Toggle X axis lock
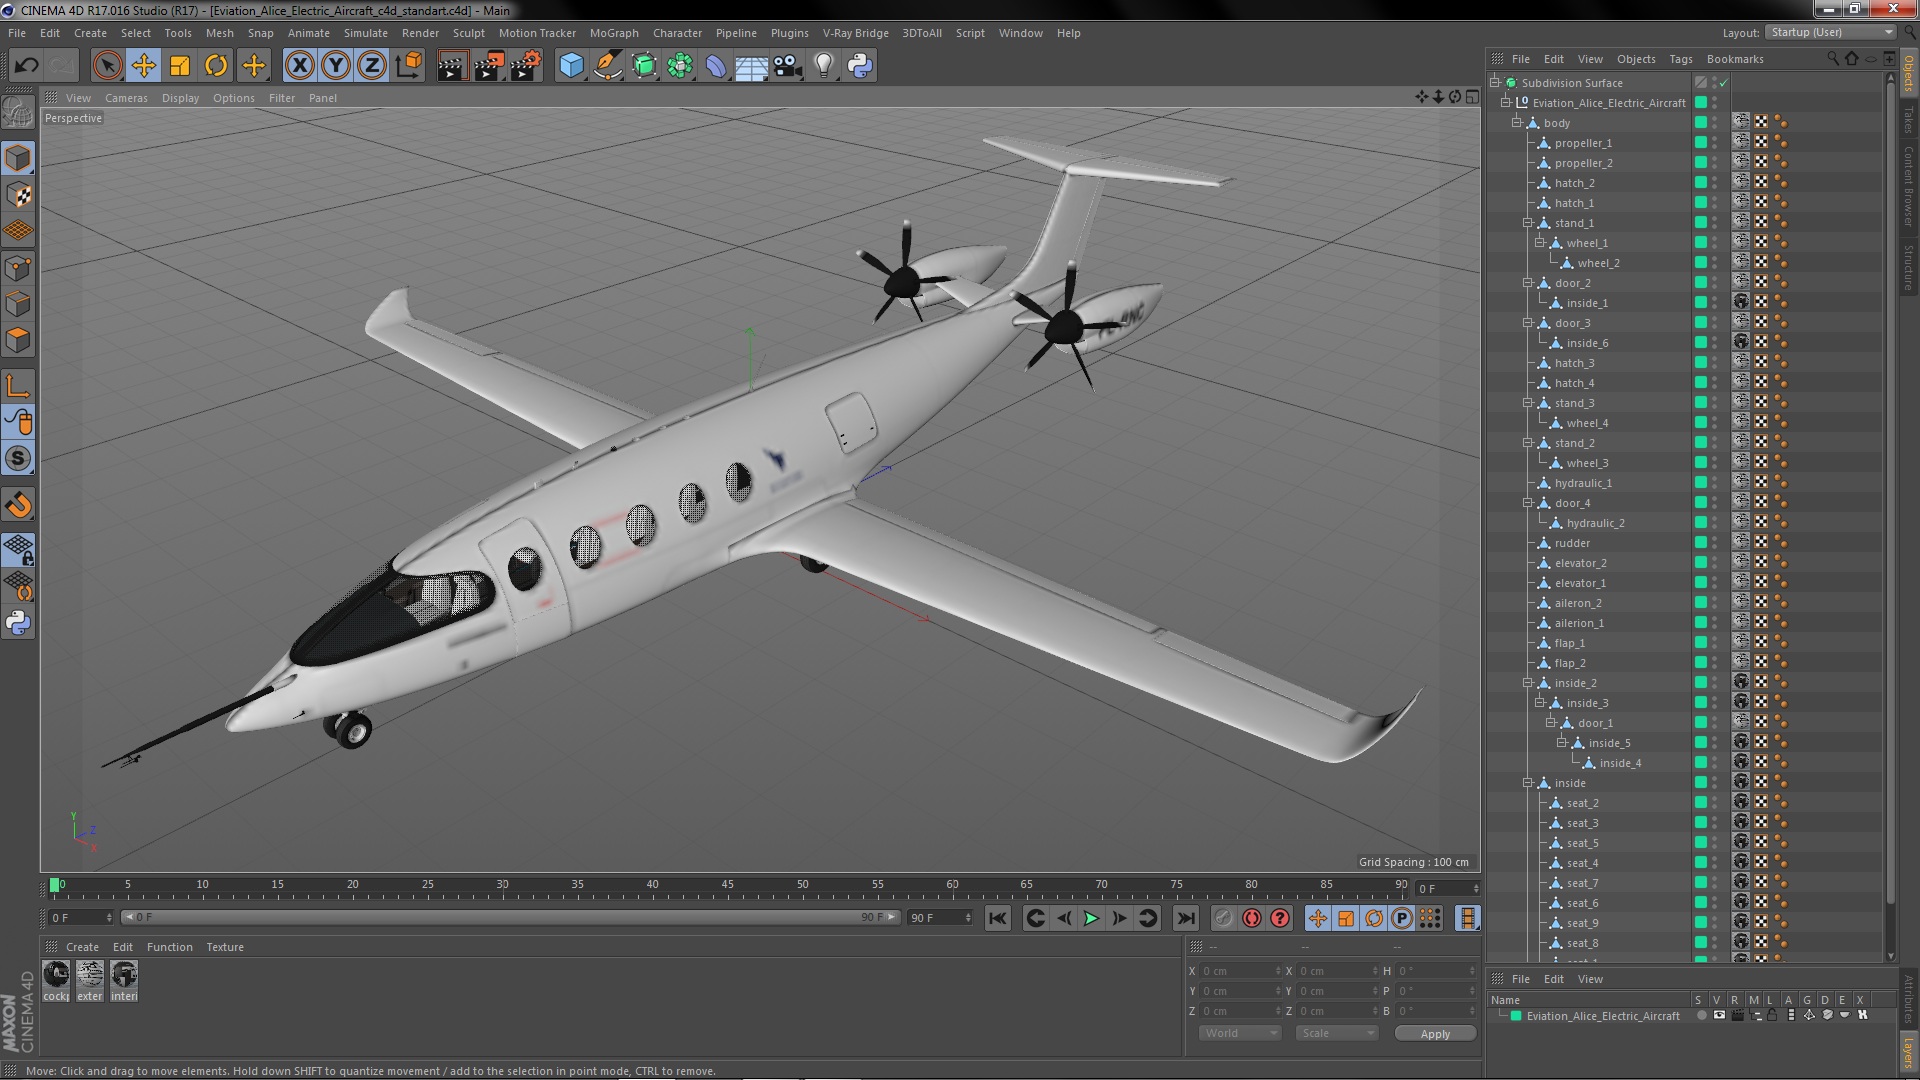This screenshot has height=1080, width=1920. point(299,66)
